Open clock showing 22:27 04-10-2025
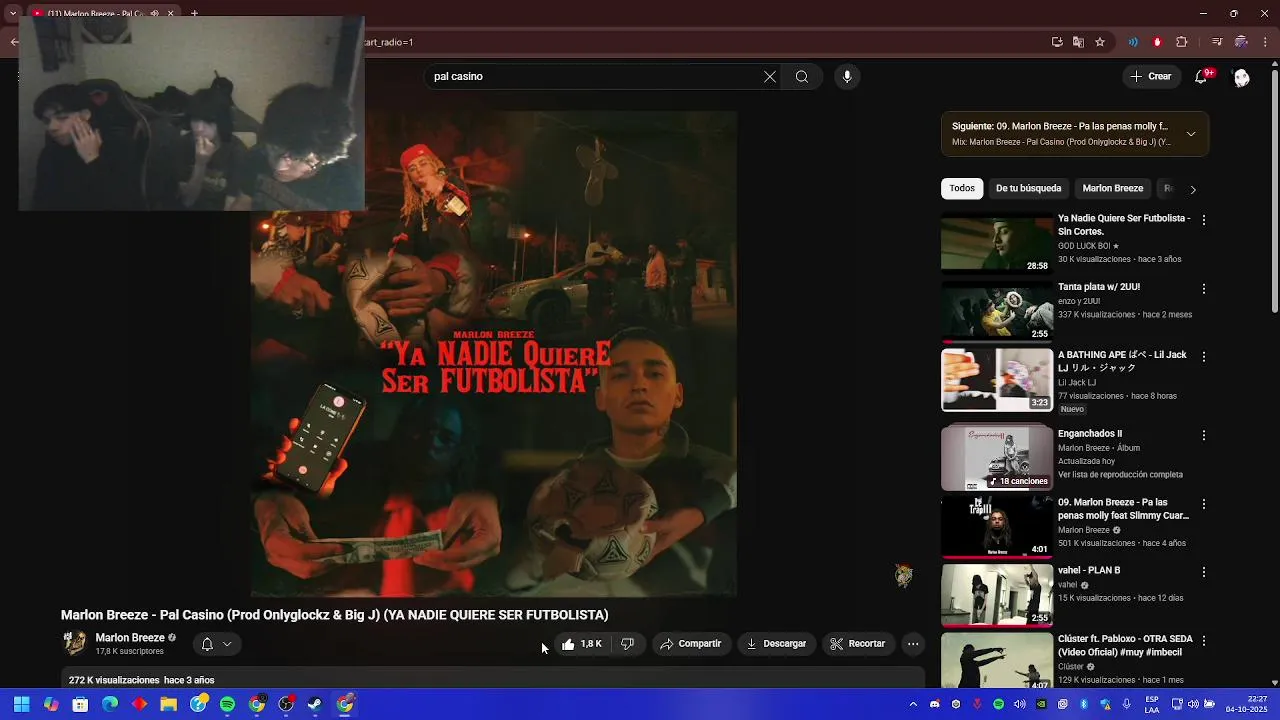 coord(1246,704)
